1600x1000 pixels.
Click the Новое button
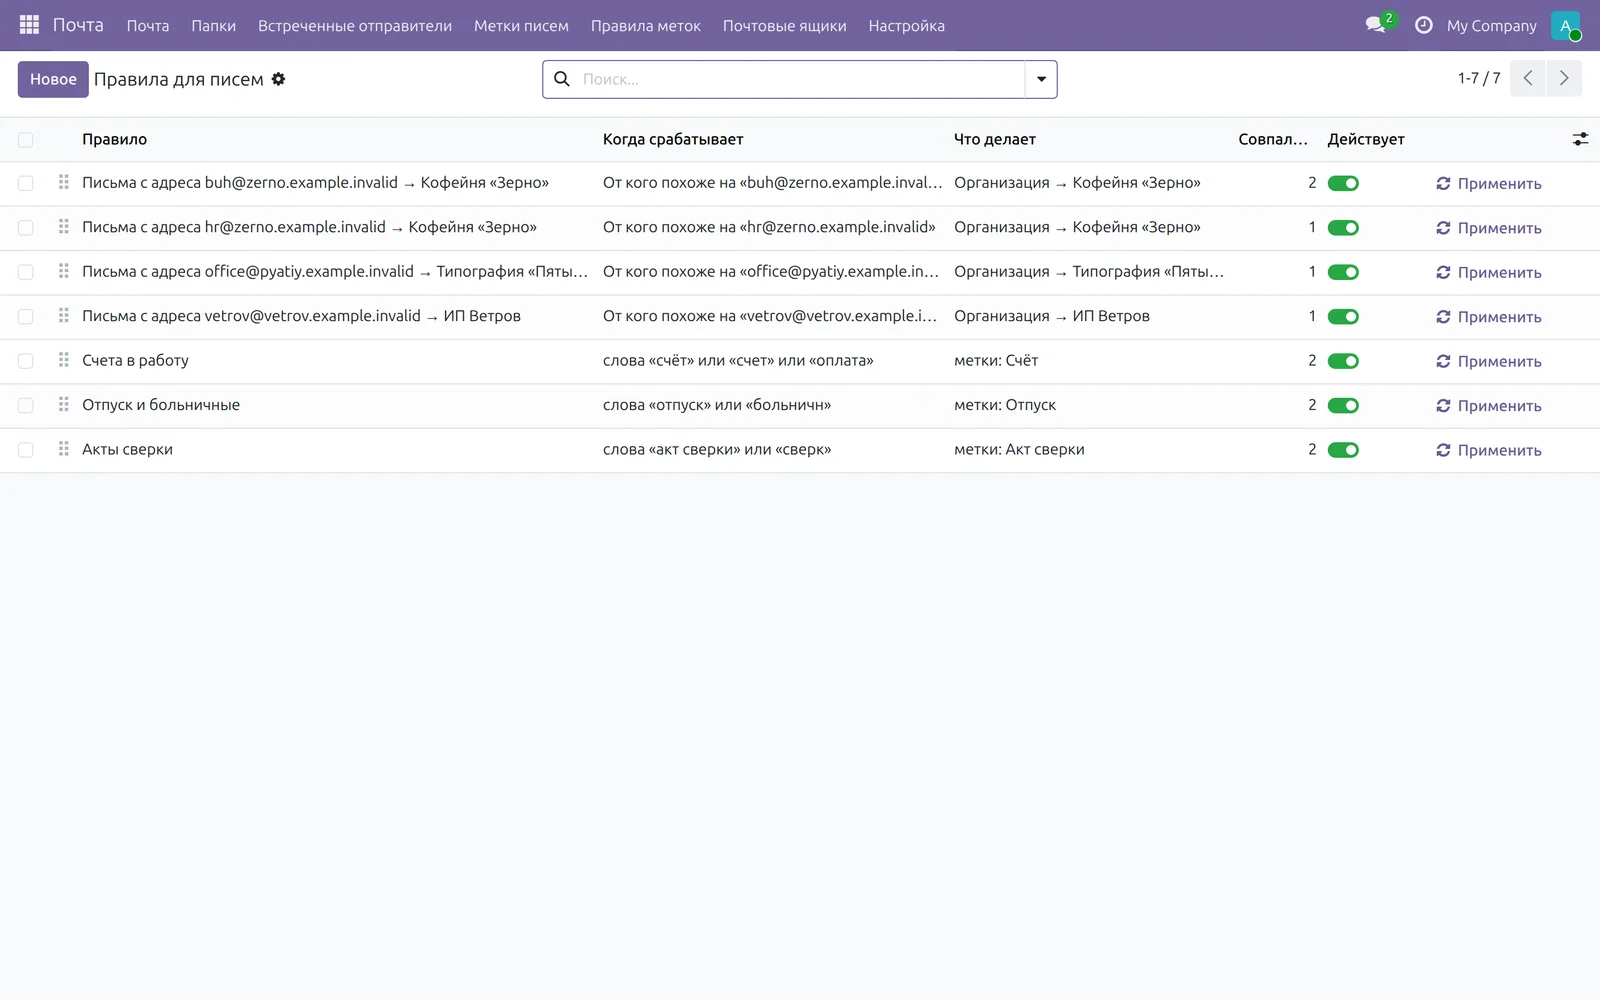click(x=53, y=79)
